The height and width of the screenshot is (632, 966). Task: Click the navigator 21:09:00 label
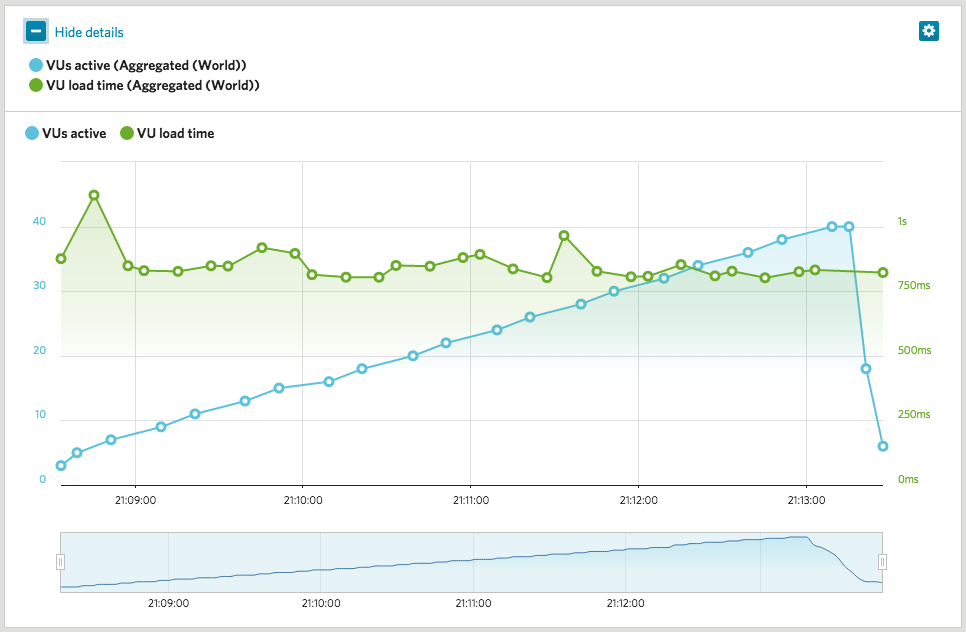click(168, 604)
